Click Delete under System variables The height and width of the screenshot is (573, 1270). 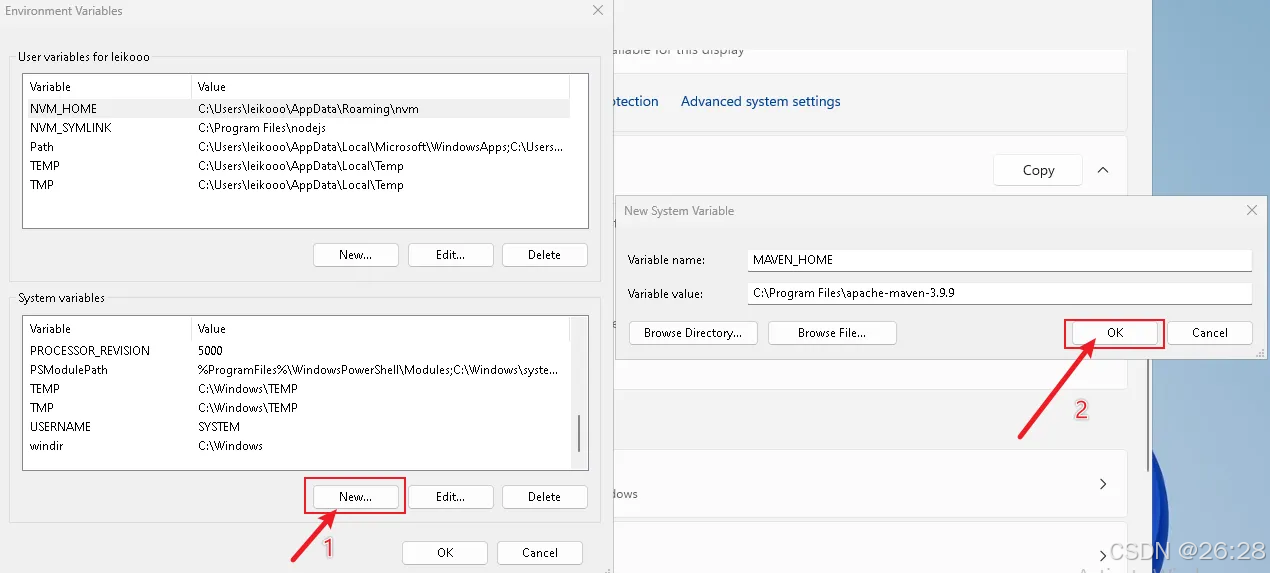[544, 497]
